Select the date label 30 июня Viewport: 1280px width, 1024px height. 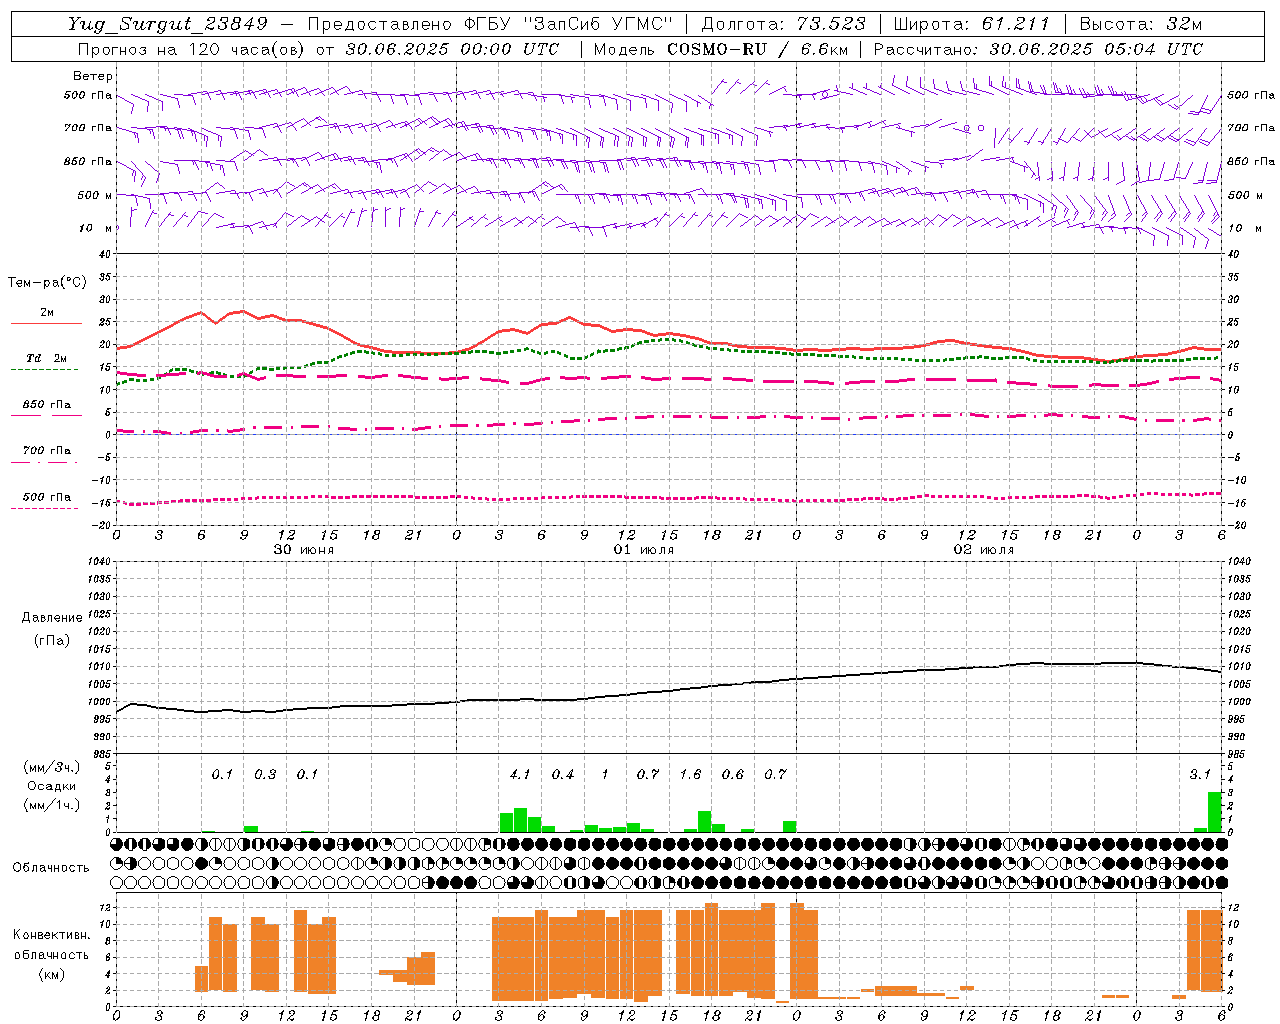303,550
